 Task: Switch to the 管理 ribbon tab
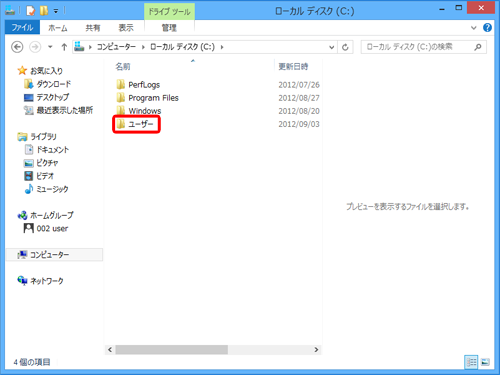coord(169,28)
